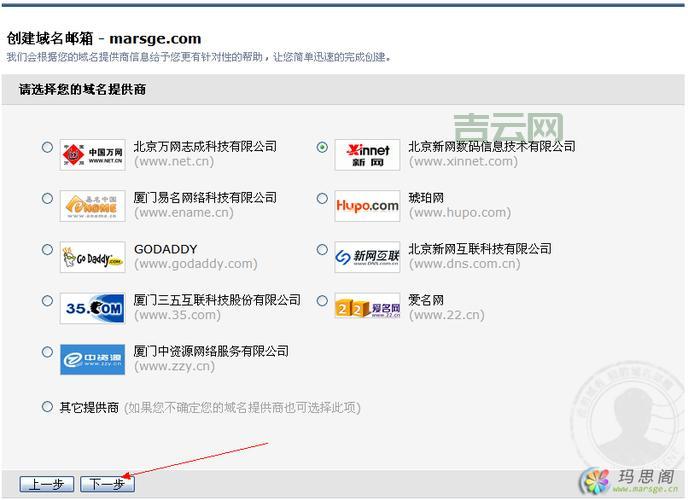Click the (www.xinnet.com) URL text
Viewport: 688px width, 500px height.
coord(463,161)
